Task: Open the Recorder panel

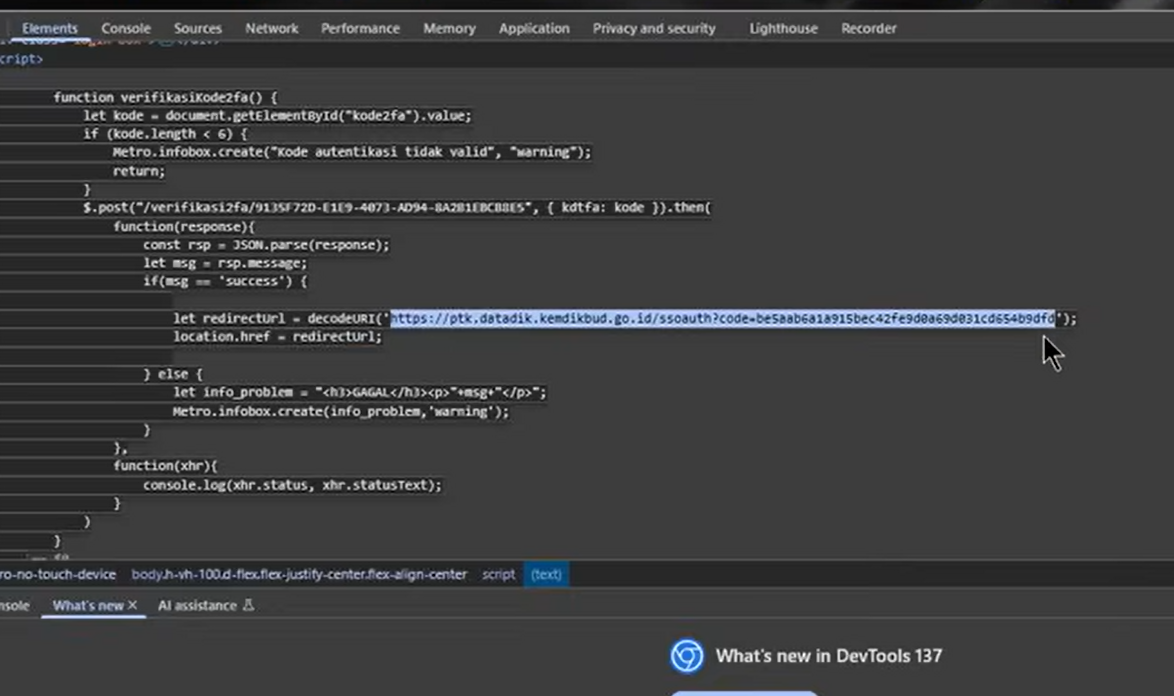Action: click(x=868, y=28)
